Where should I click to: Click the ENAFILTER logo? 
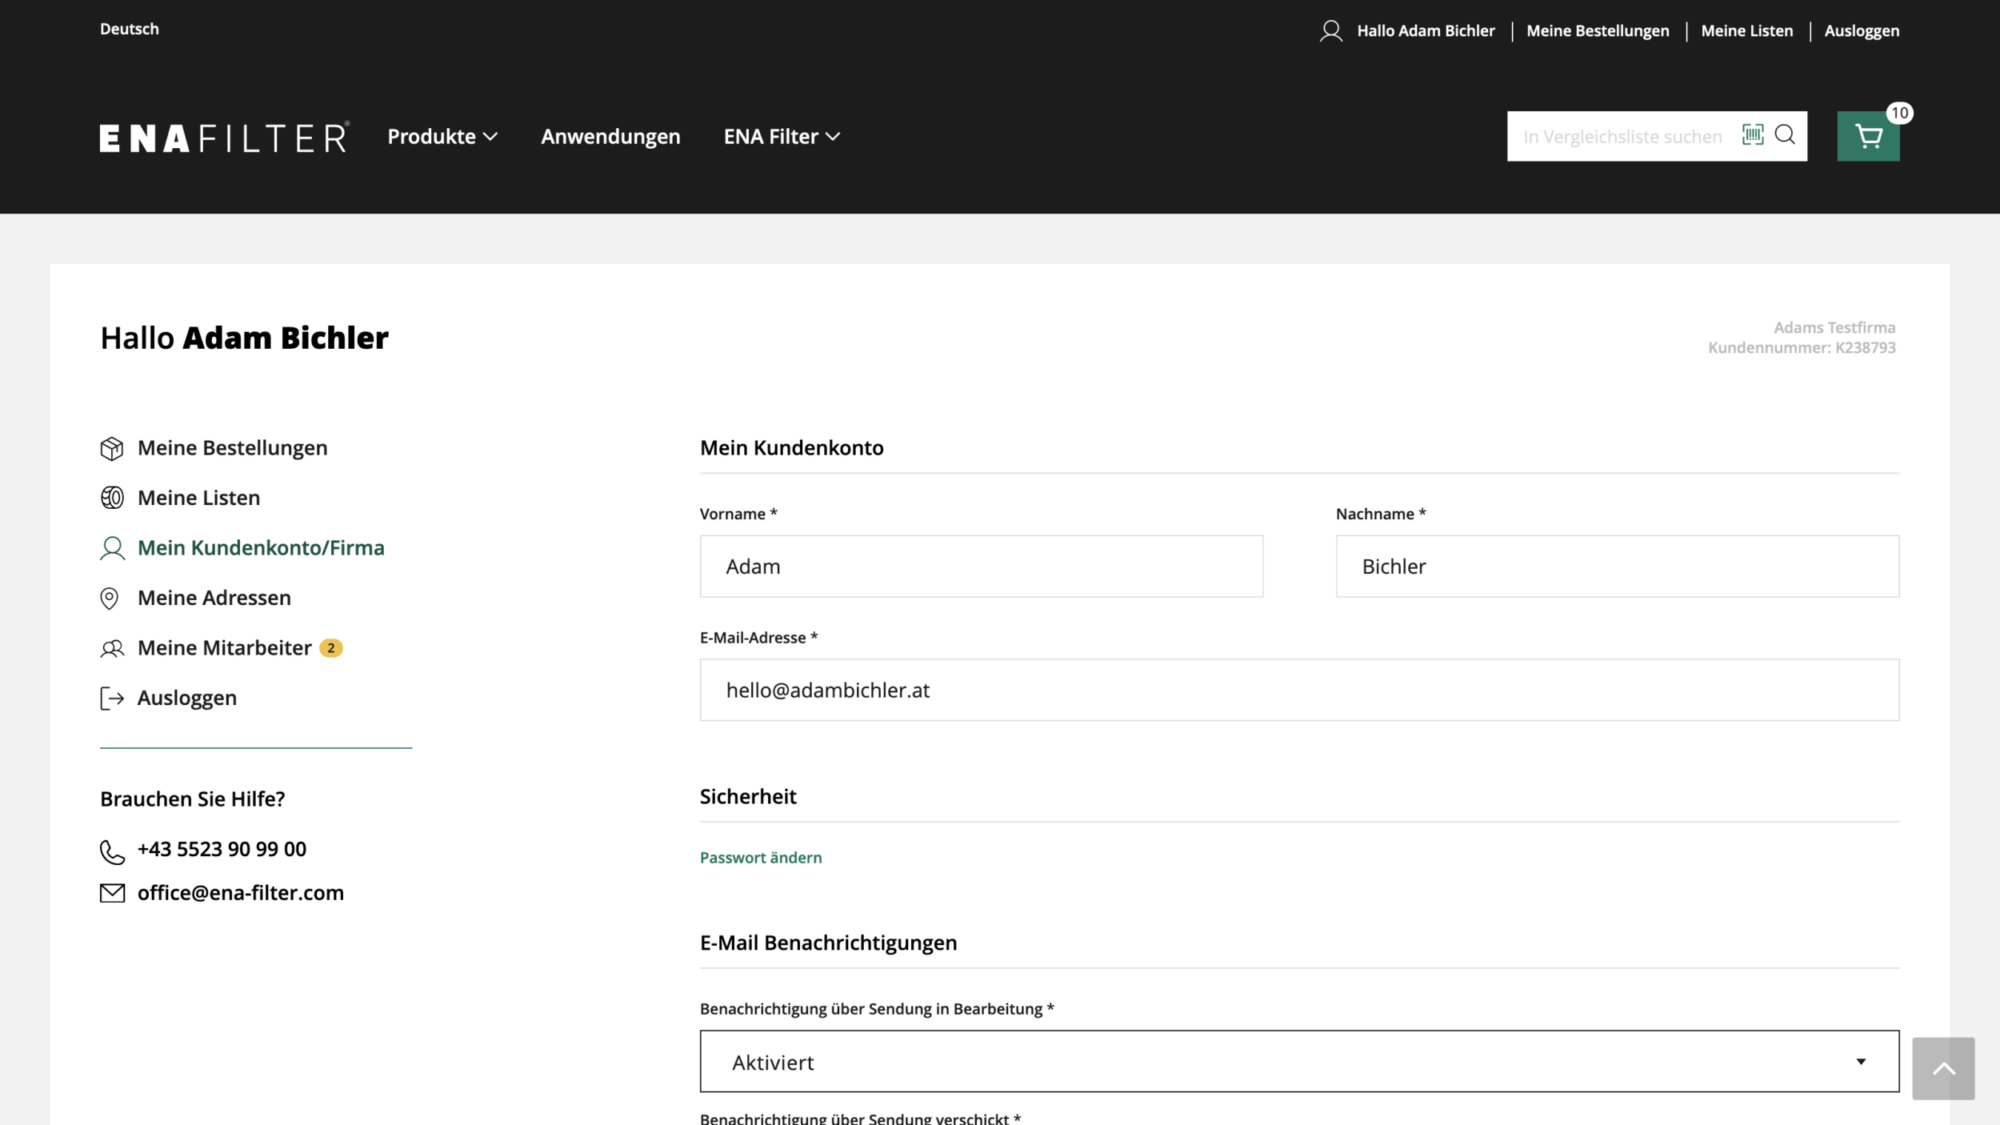[x=223, y=136]
